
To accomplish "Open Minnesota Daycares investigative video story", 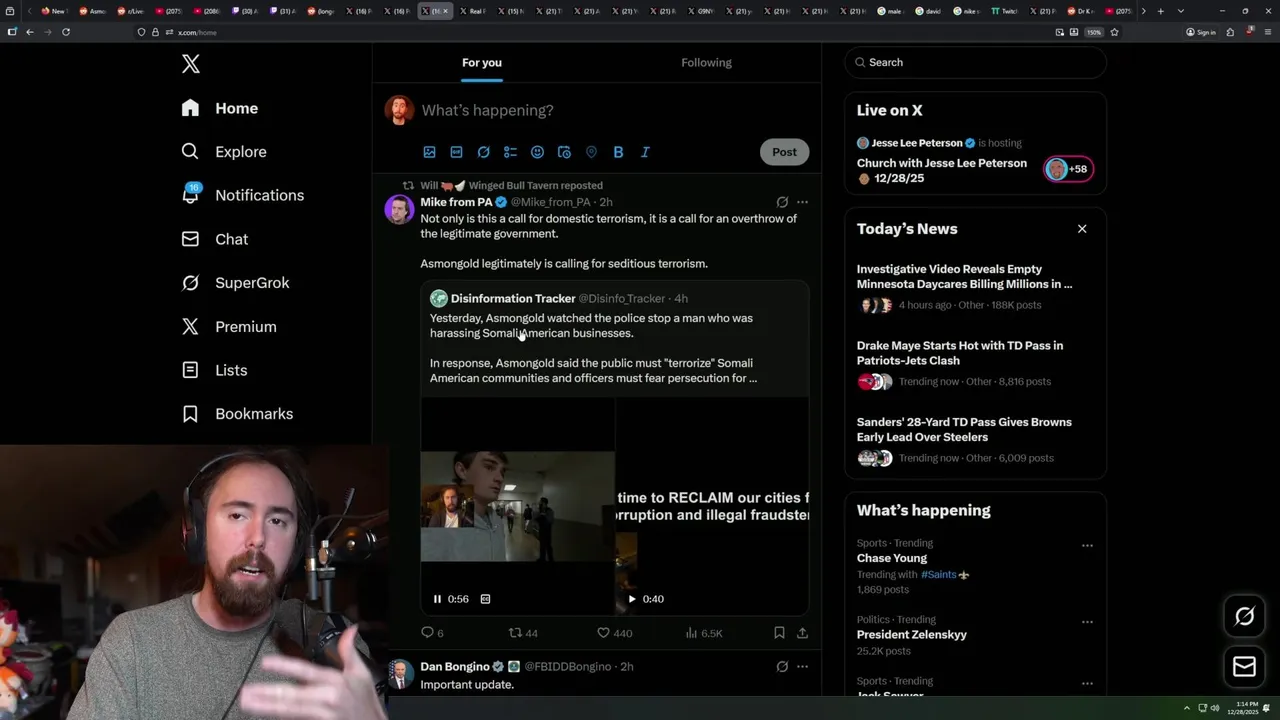I will click(965, 276).
